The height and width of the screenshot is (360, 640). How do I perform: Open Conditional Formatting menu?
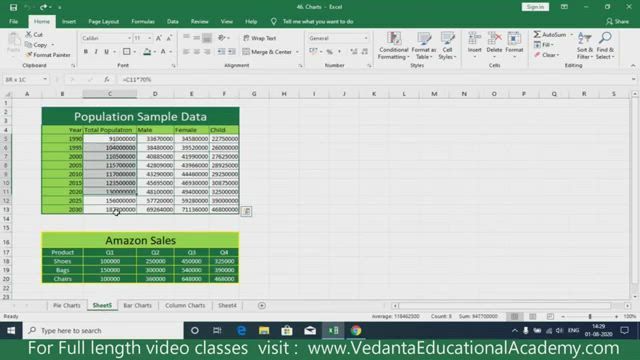coord(393,46)
